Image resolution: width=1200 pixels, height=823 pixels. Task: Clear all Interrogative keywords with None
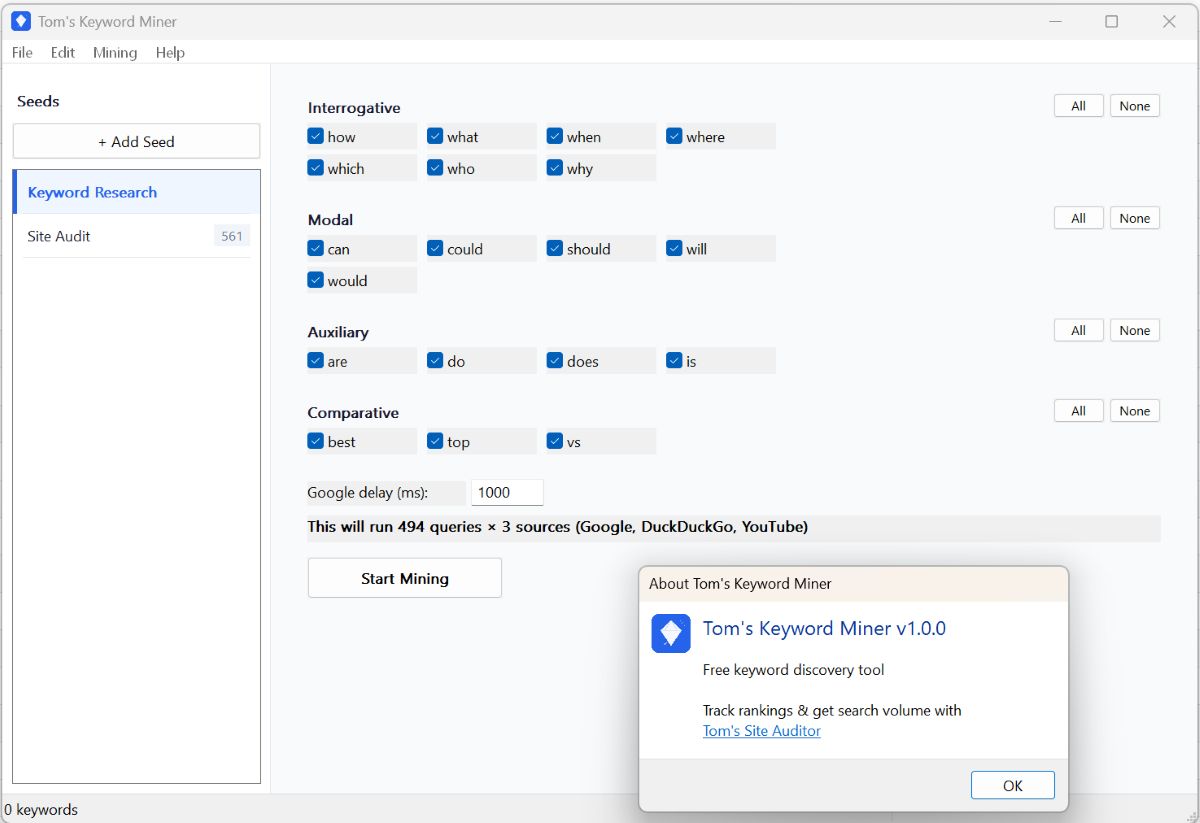(x=1134, y=105)
